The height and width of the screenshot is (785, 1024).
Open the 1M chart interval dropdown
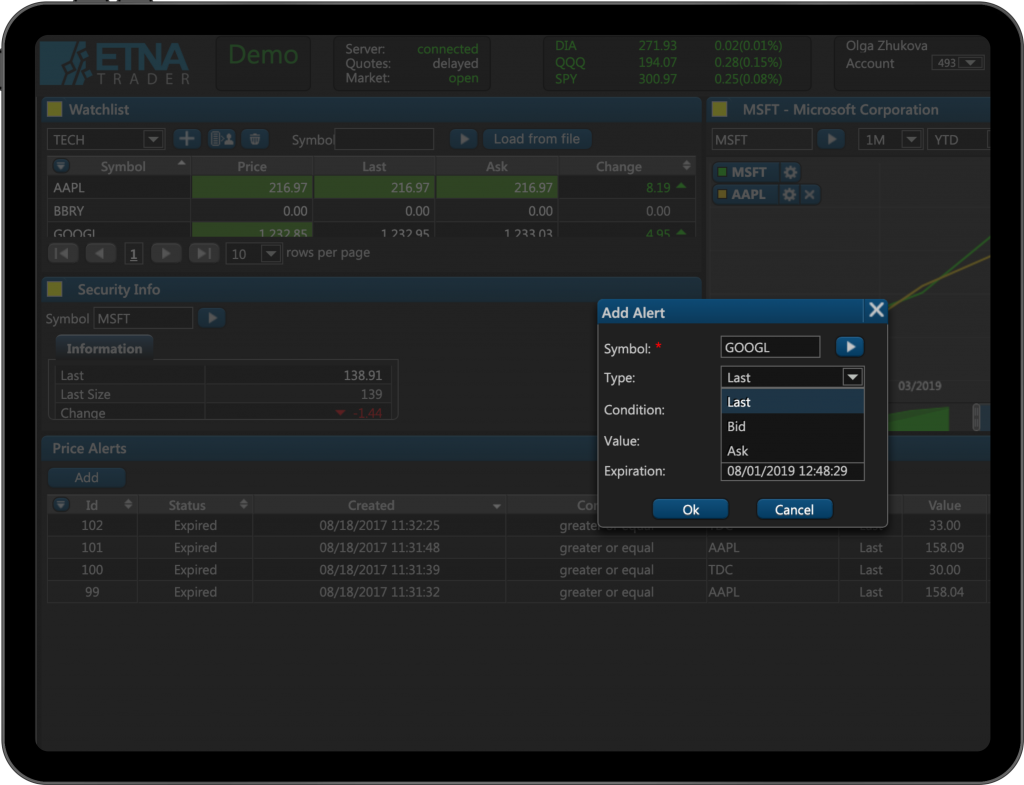tap(911, 139)
